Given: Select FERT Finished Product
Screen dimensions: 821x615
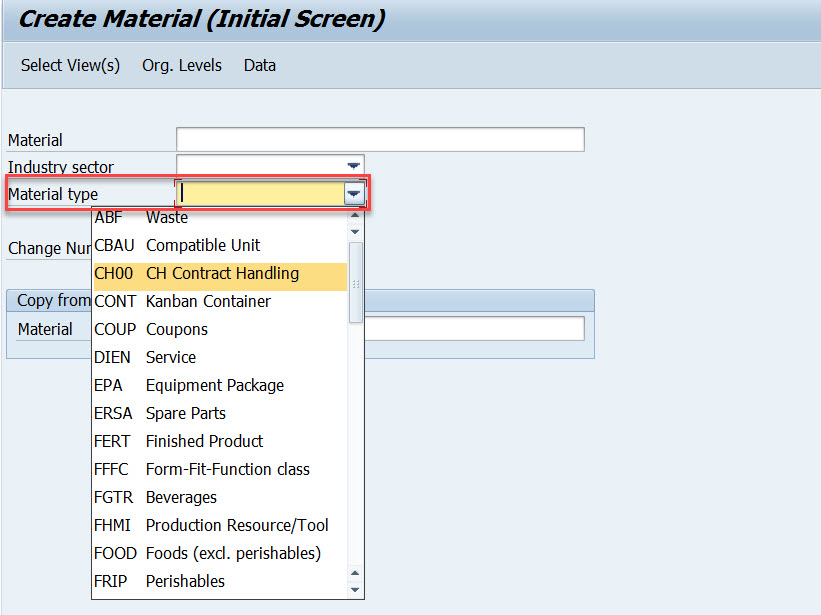Looking at the screenshot, I should tap(220, 441).
